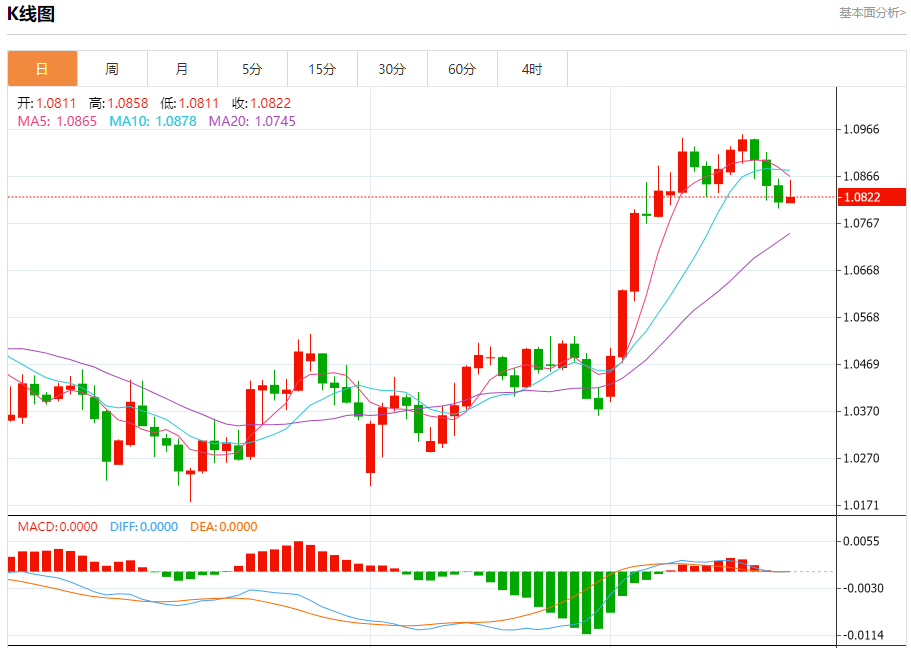
Task: Switch to the 周 weekly tab
Action: (x=112, y=69)
